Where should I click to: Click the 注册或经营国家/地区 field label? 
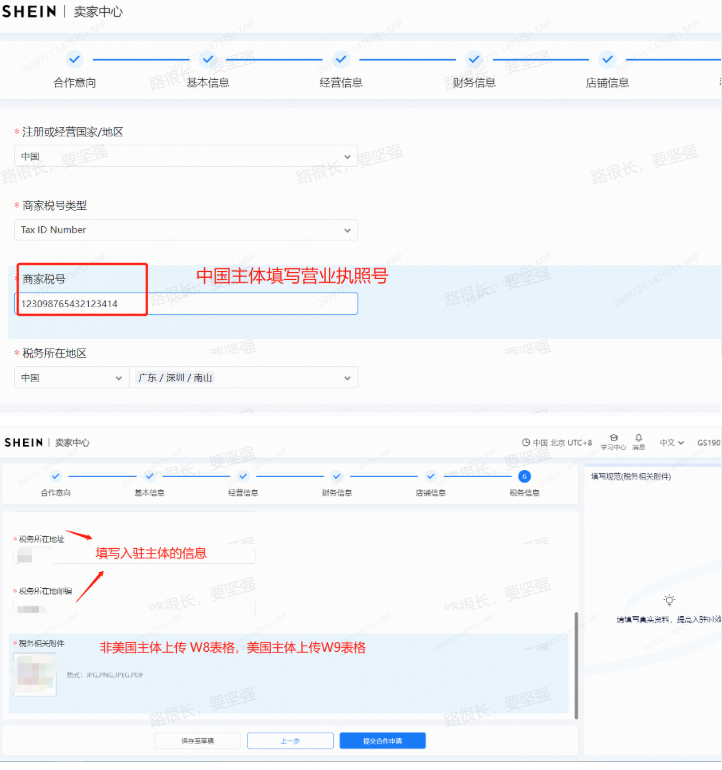[72, 132]
